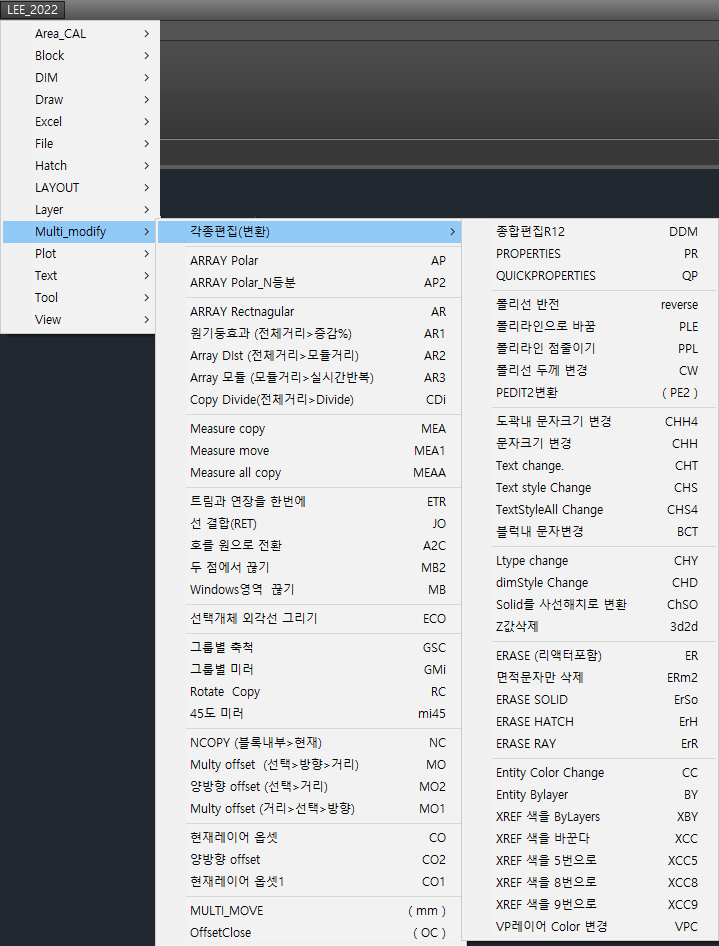This screenshot has width=719, height=946.
Task: Select 그룹별 미러 (GMi)
Action: pyautogui.click(x=309, y=670)
